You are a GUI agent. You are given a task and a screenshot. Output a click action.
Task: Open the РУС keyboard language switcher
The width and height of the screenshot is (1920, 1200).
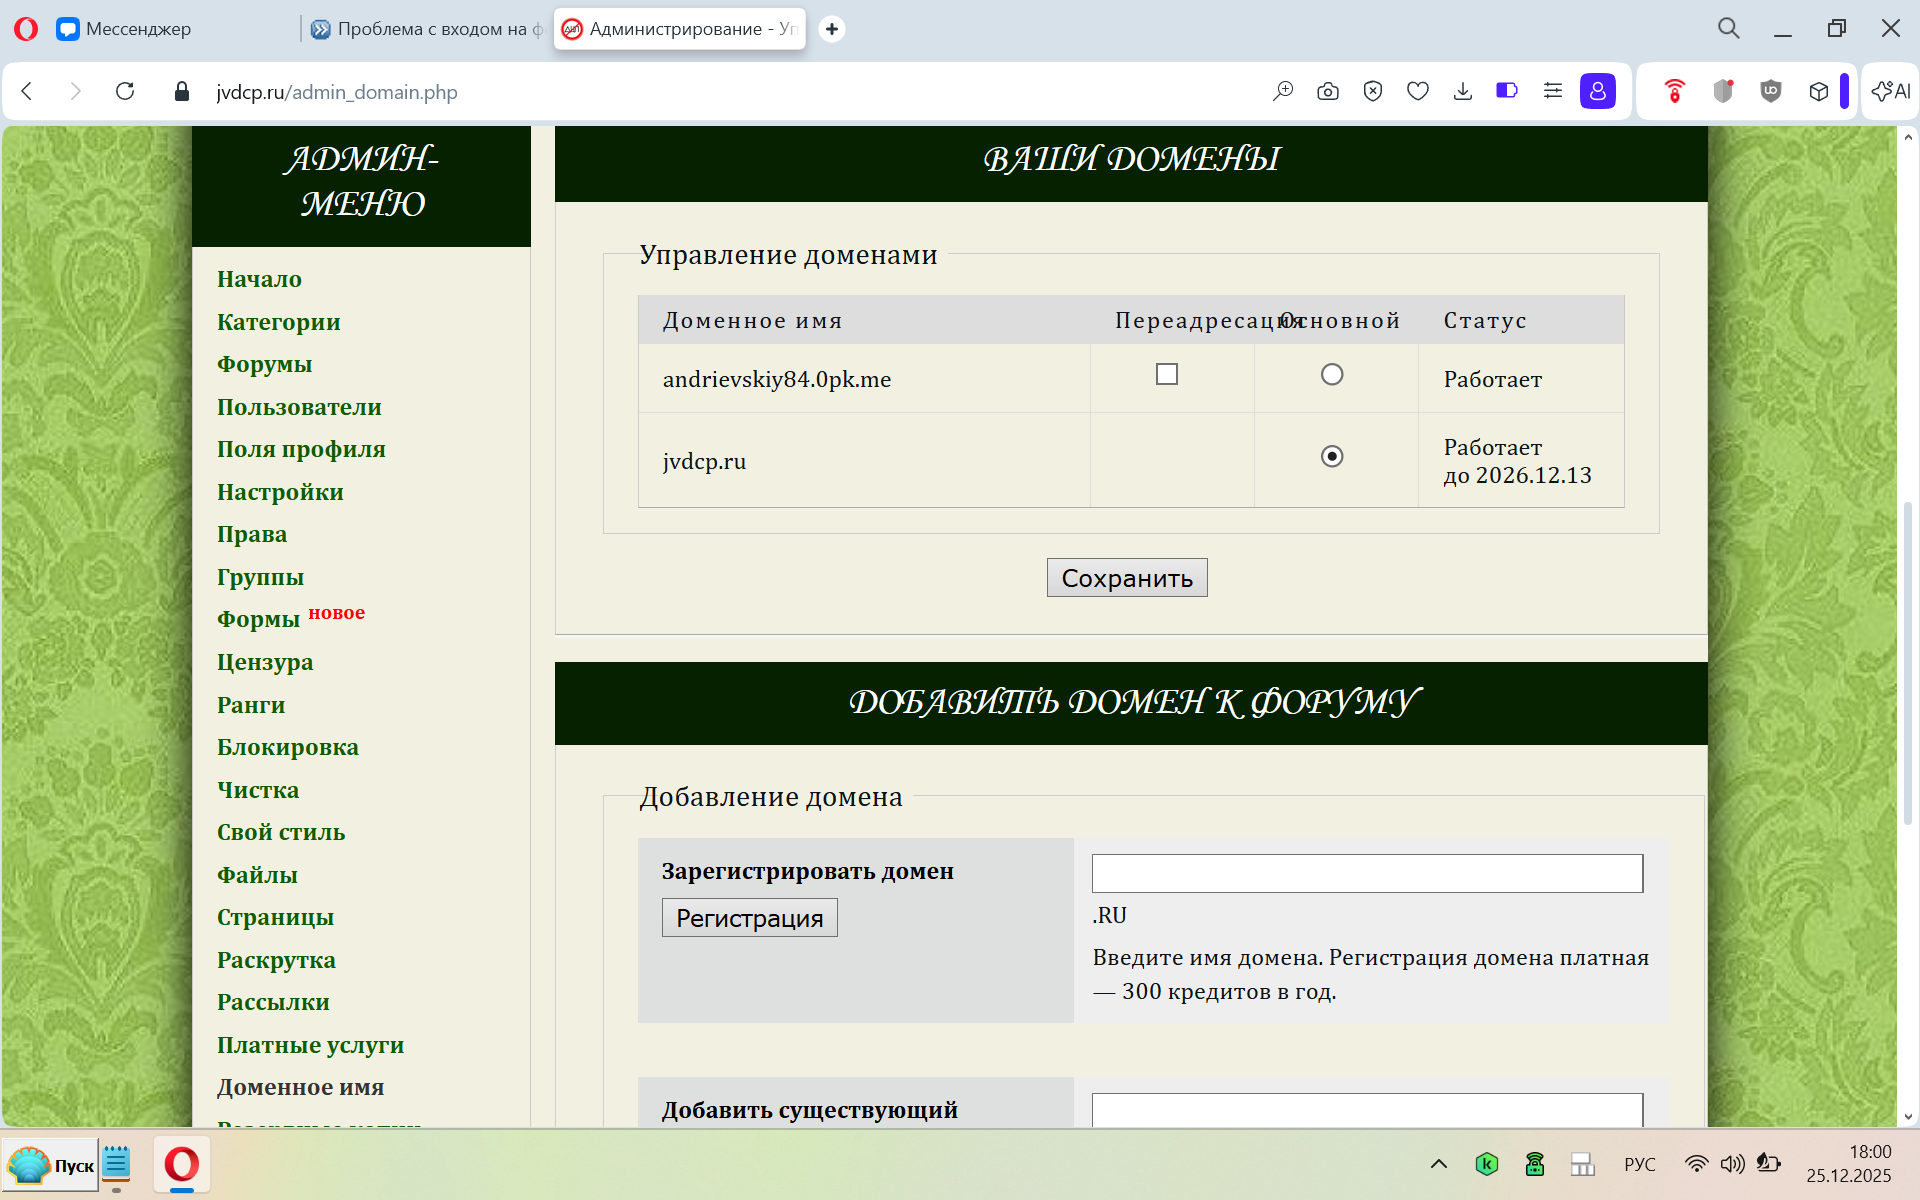1639,1164
